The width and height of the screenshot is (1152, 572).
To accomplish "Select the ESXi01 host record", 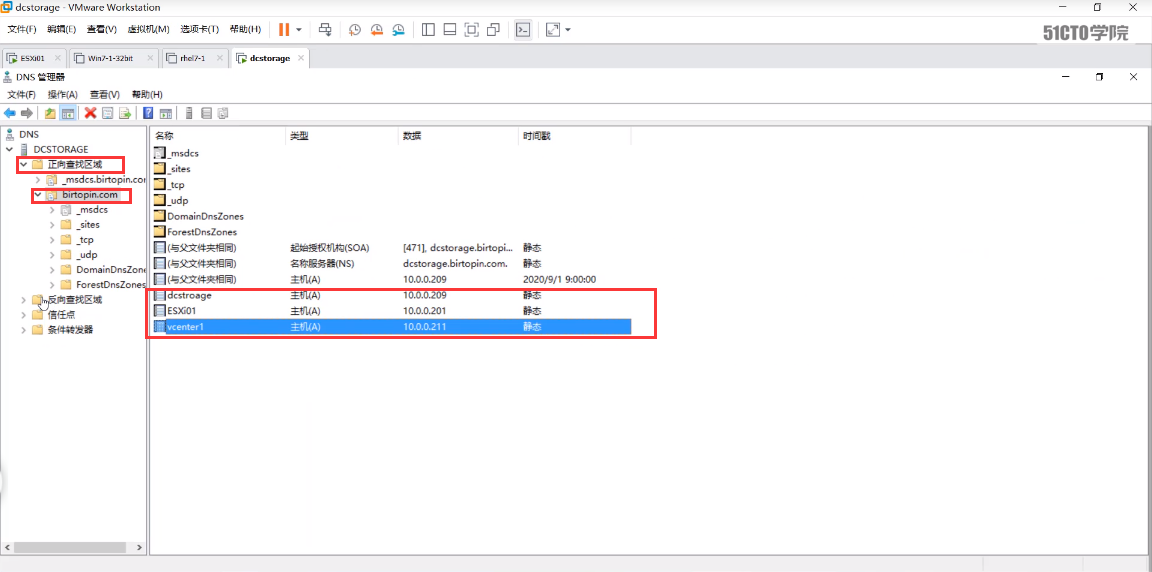I will pyautogui.click(x=392, y=311).
